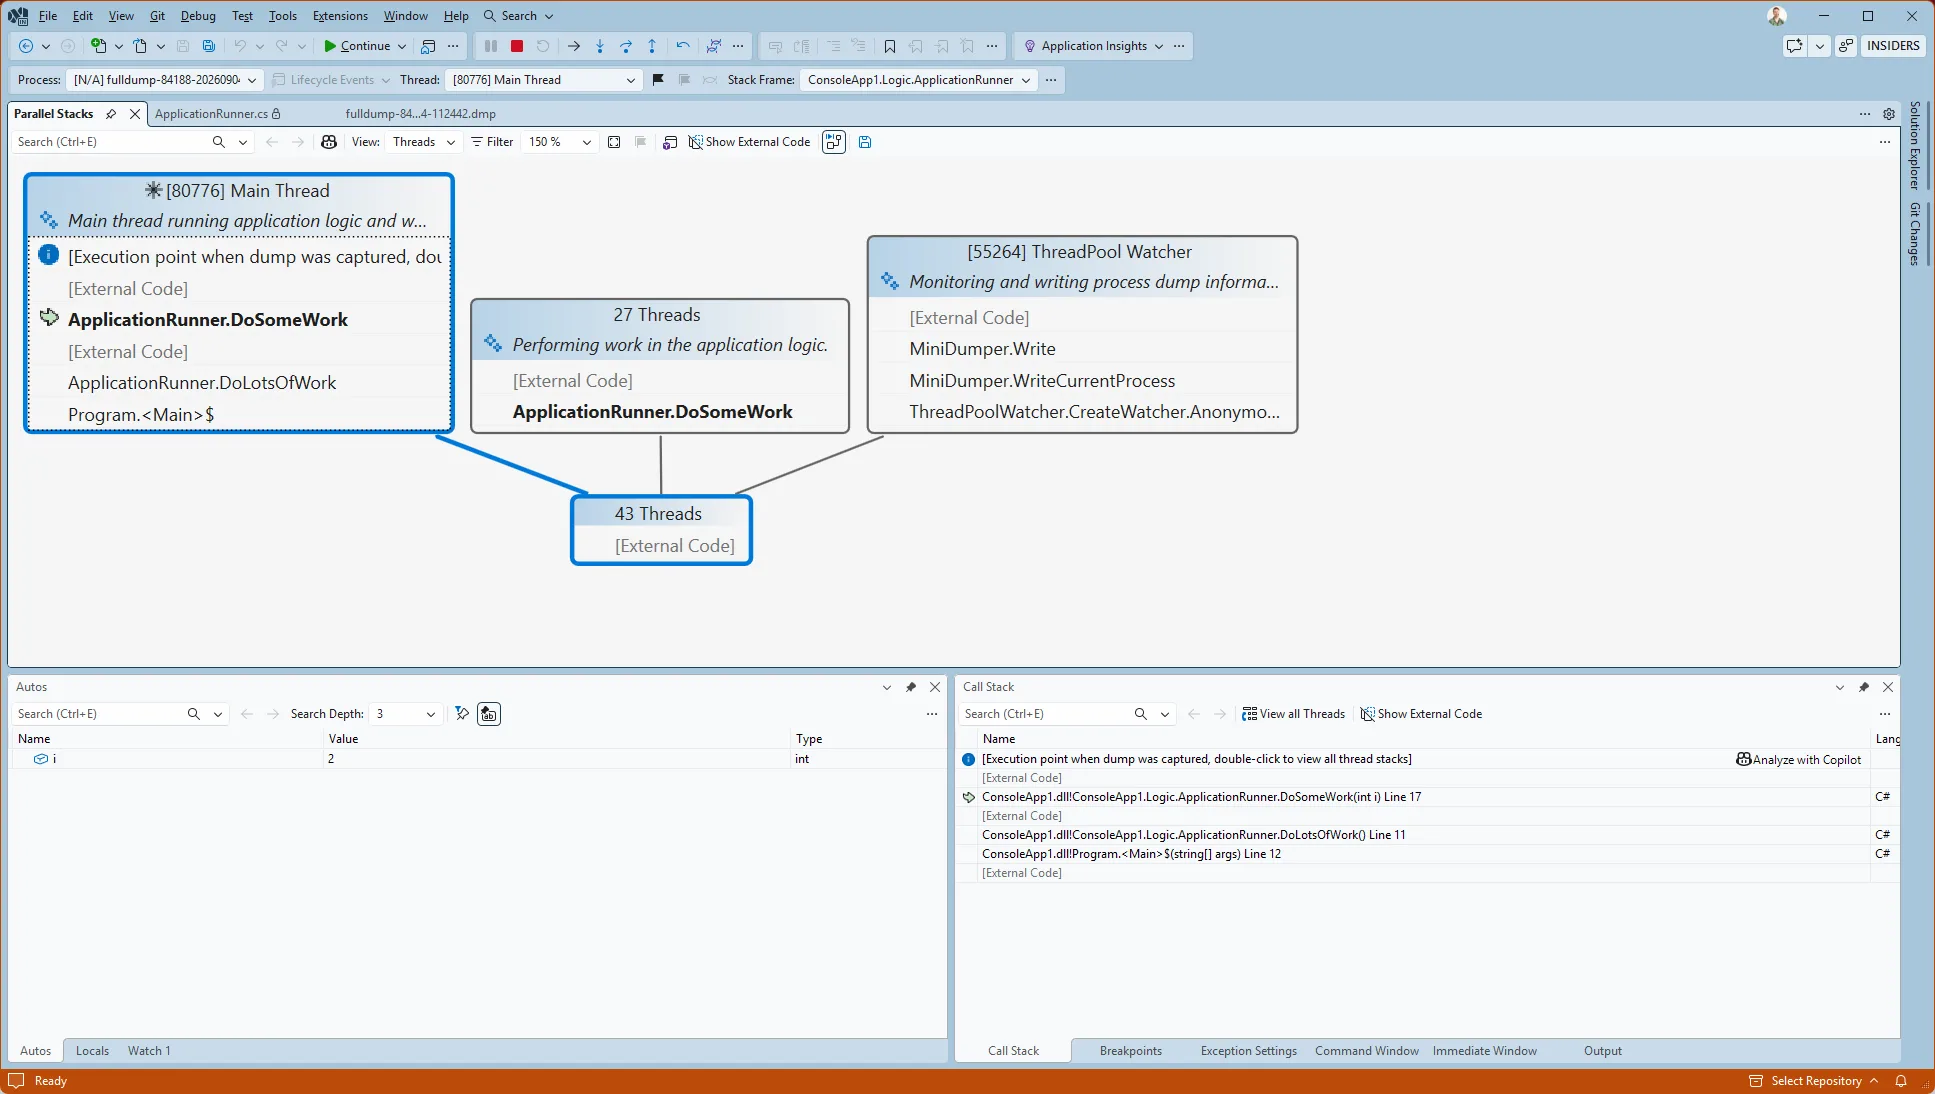Click the Parallel Stacks search magnifier icon
This screenshot has height=1094, width=1935.
point(219,142)
